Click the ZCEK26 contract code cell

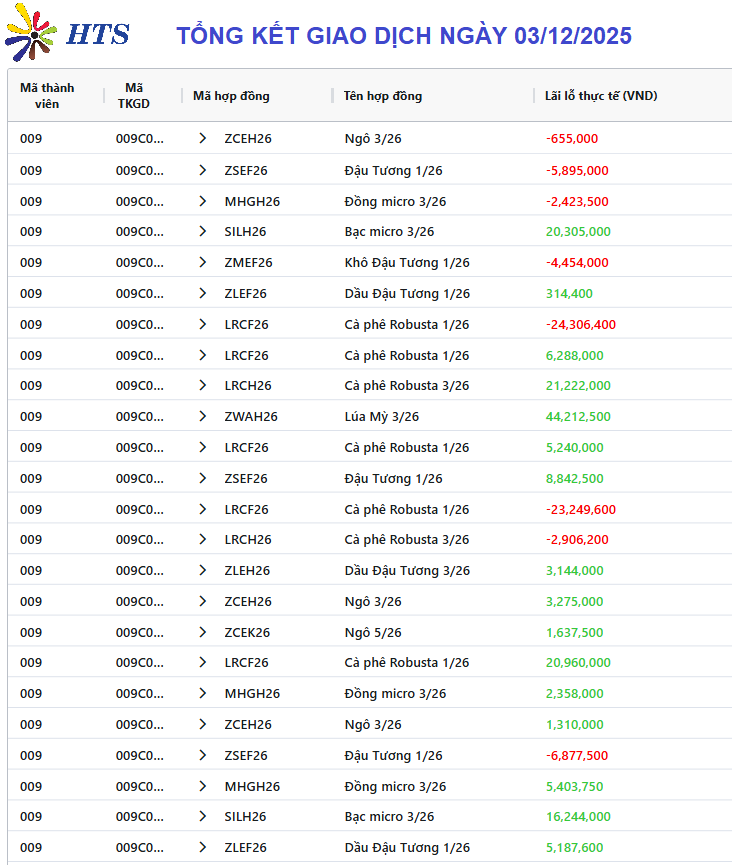[247, 632]
